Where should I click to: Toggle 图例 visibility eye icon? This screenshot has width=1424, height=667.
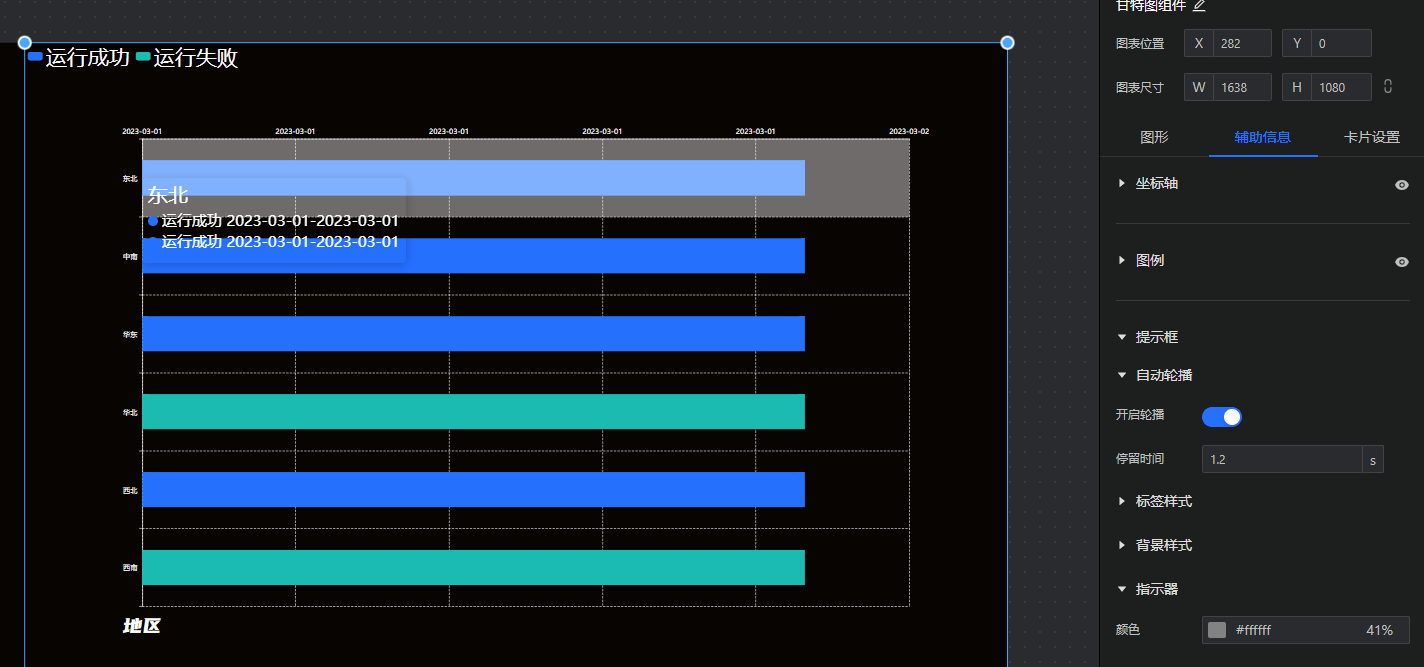(1402, 262)
